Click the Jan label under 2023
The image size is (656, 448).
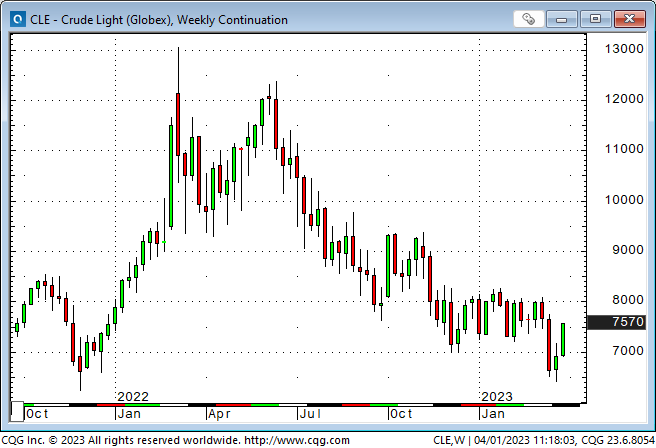[492, 414]
